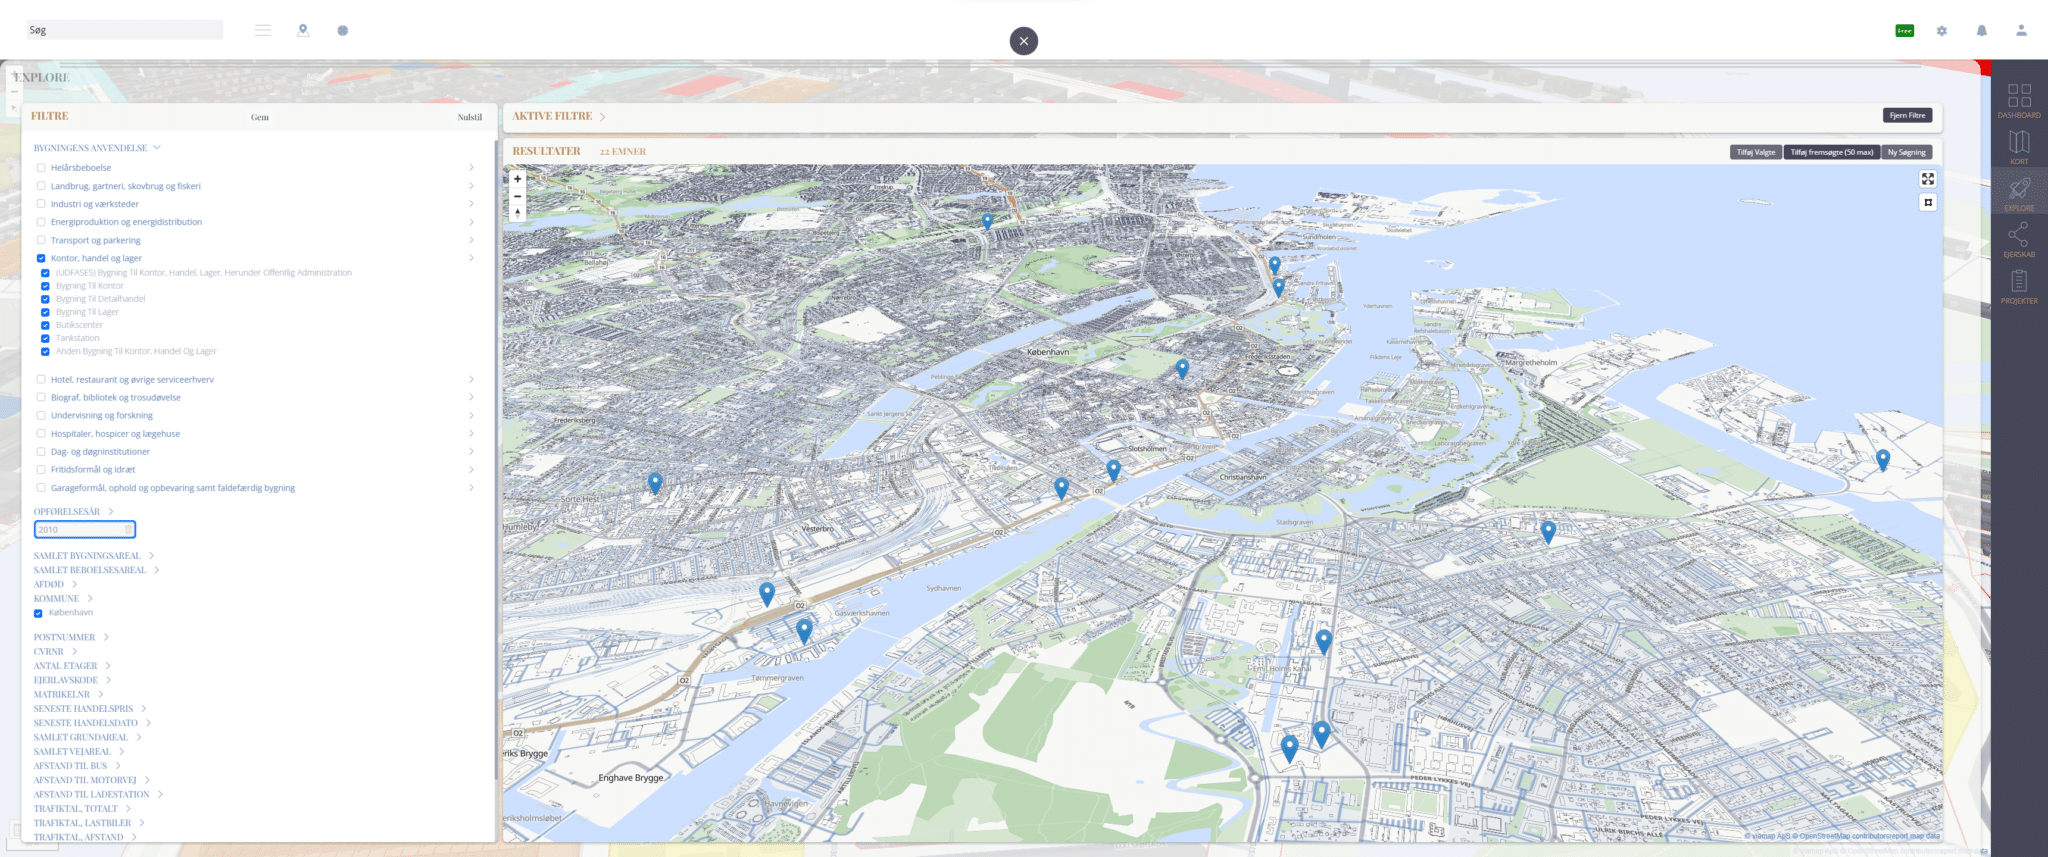Open settings via the gear icon
This screenshot has width=2048, height=857.
[1942, 31]
